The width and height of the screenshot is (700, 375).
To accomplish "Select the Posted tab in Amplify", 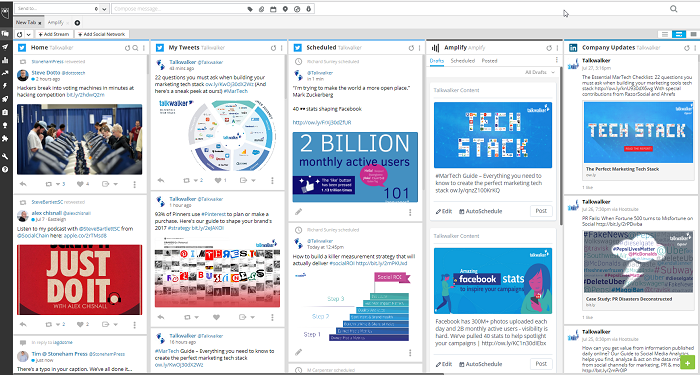I will tap(489, 61).
